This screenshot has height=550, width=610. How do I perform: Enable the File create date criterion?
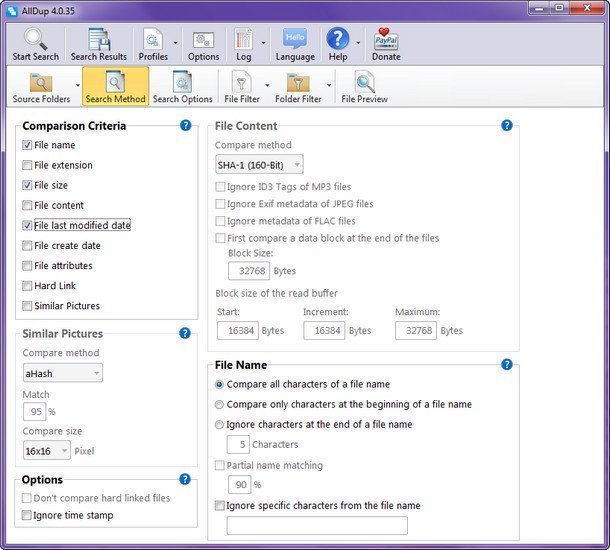pos(27,245)
